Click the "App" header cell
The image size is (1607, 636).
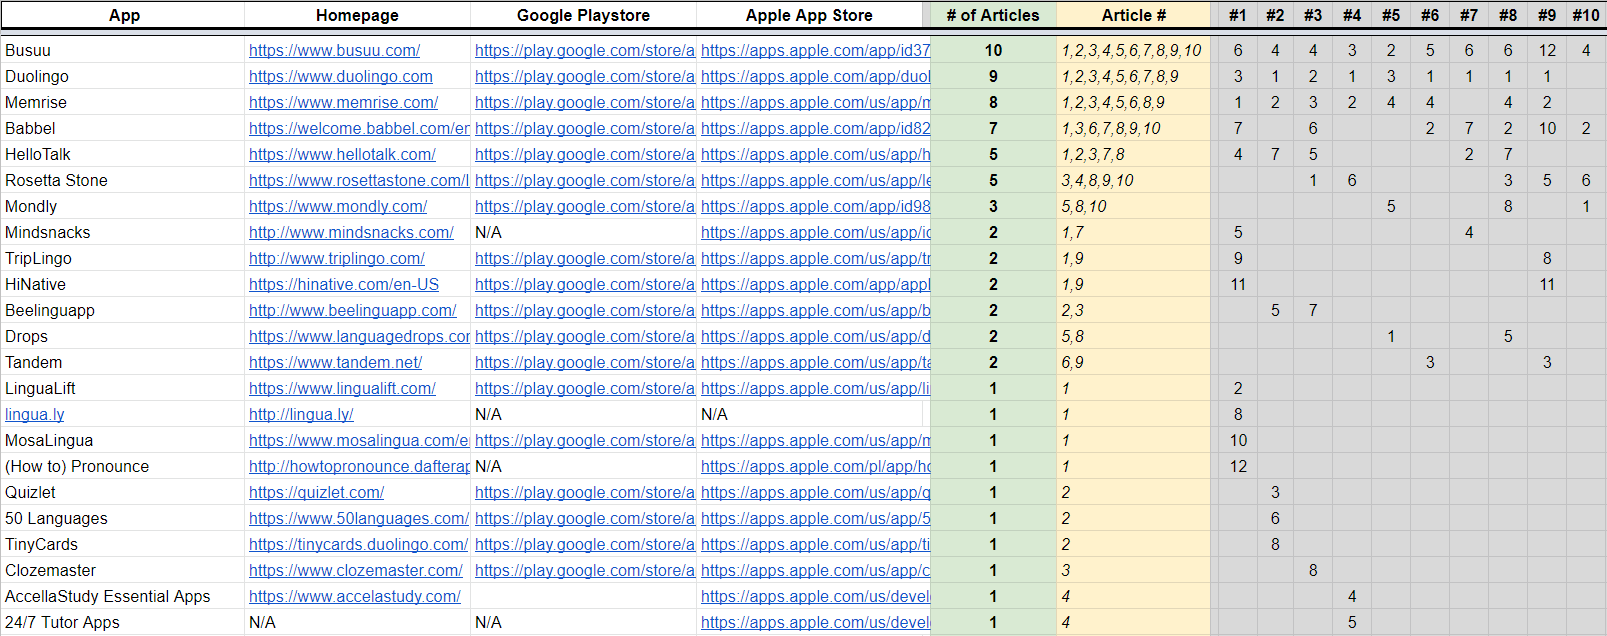pos(124,15)
